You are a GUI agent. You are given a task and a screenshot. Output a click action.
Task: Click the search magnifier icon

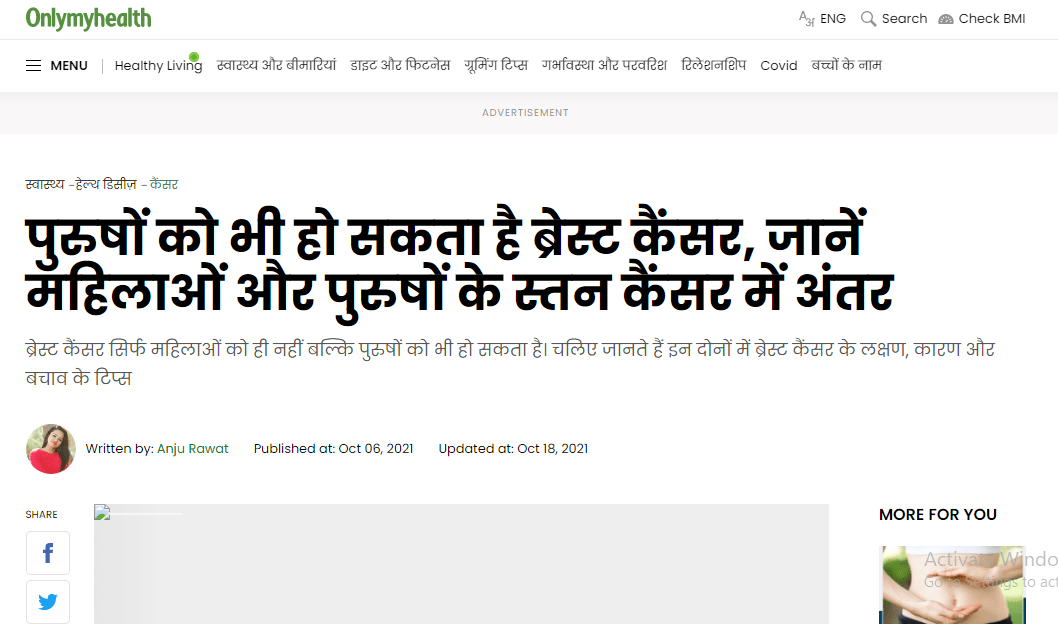pos(868,19)
